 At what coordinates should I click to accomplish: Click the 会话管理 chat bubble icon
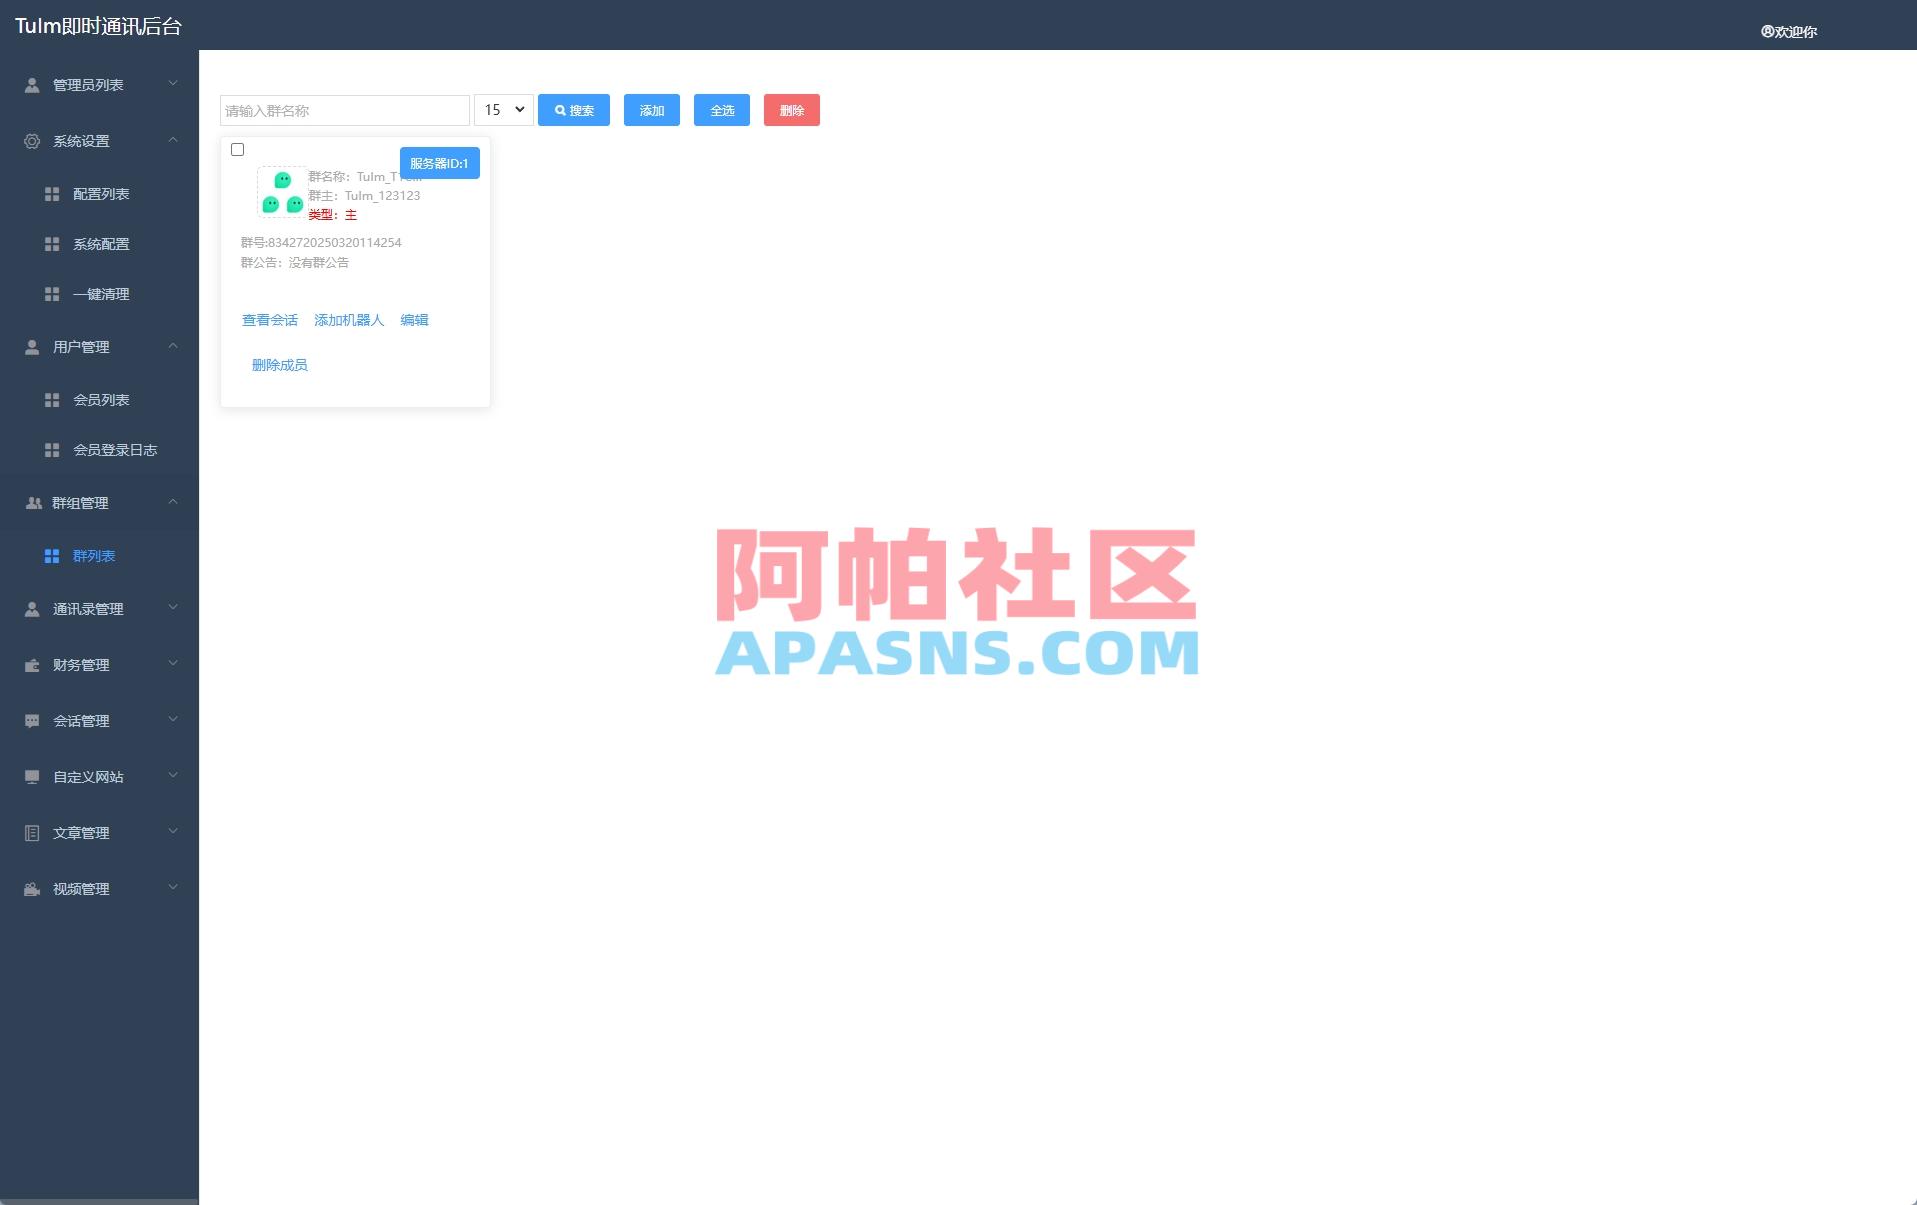click(31, 720)
